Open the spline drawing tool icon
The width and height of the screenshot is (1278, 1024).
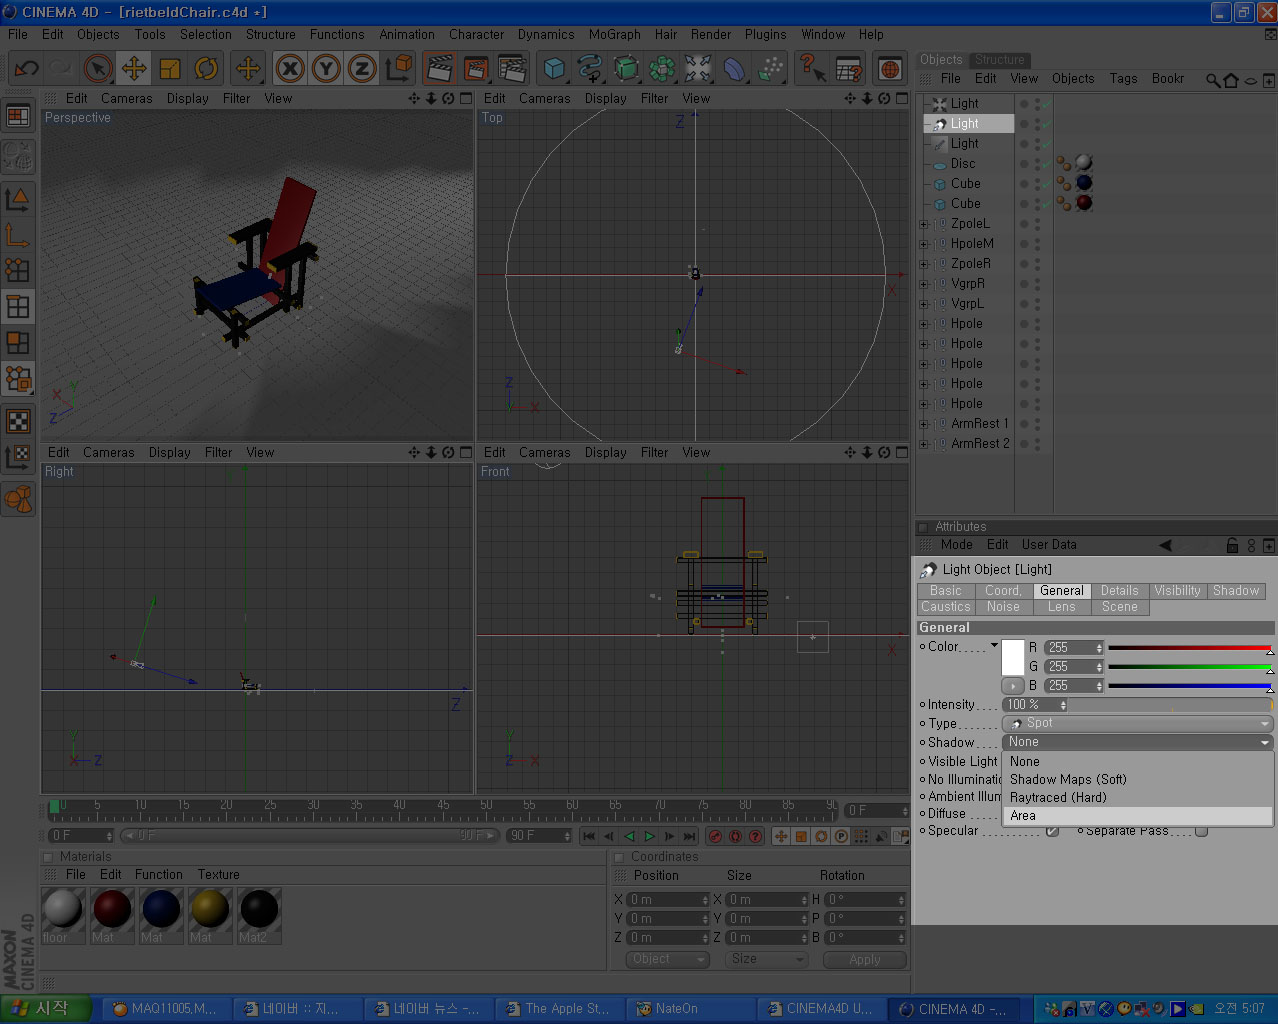tap(590, 68)
